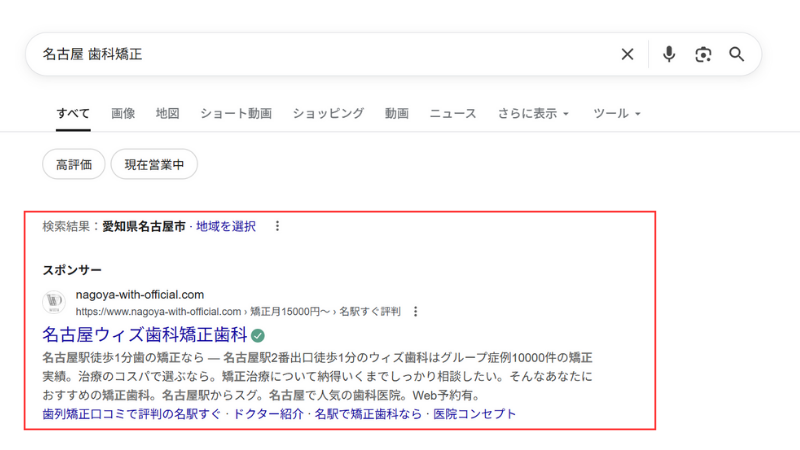800x450 pixels.
Task: Expand the さらに表示 dropdown
Action: click(533, 113)
